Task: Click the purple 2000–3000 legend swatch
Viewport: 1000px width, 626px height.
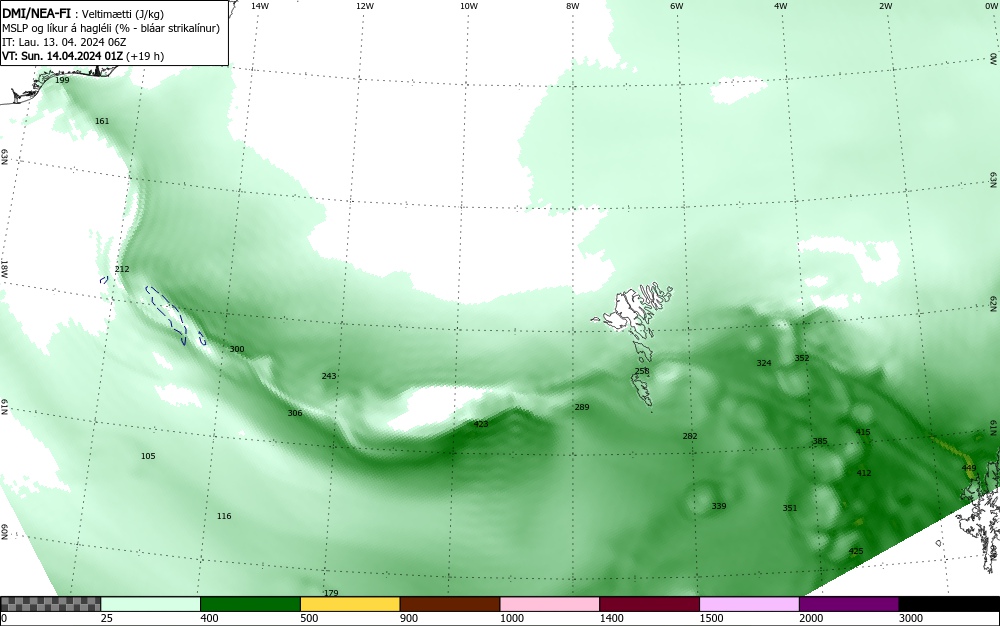Action: [x=849, y=604]
